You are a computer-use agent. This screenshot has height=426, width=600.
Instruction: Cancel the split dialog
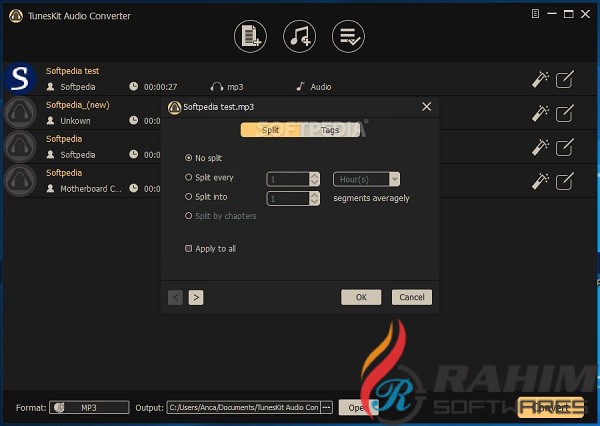(412, 297)
